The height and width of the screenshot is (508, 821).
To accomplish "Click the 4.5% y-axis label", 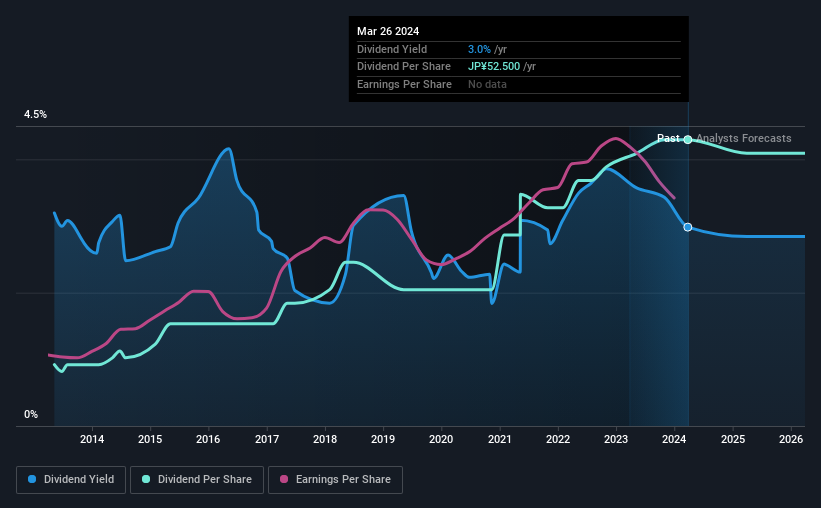I will coord(35,115).
